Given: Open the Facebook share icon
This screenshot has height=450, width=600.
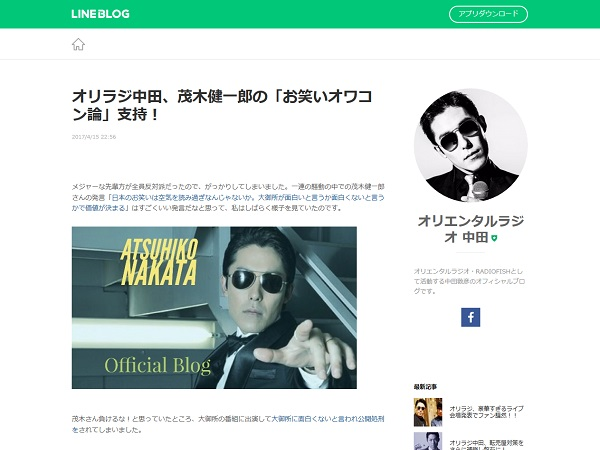Looking at the screenshot, I should [470, 317].
